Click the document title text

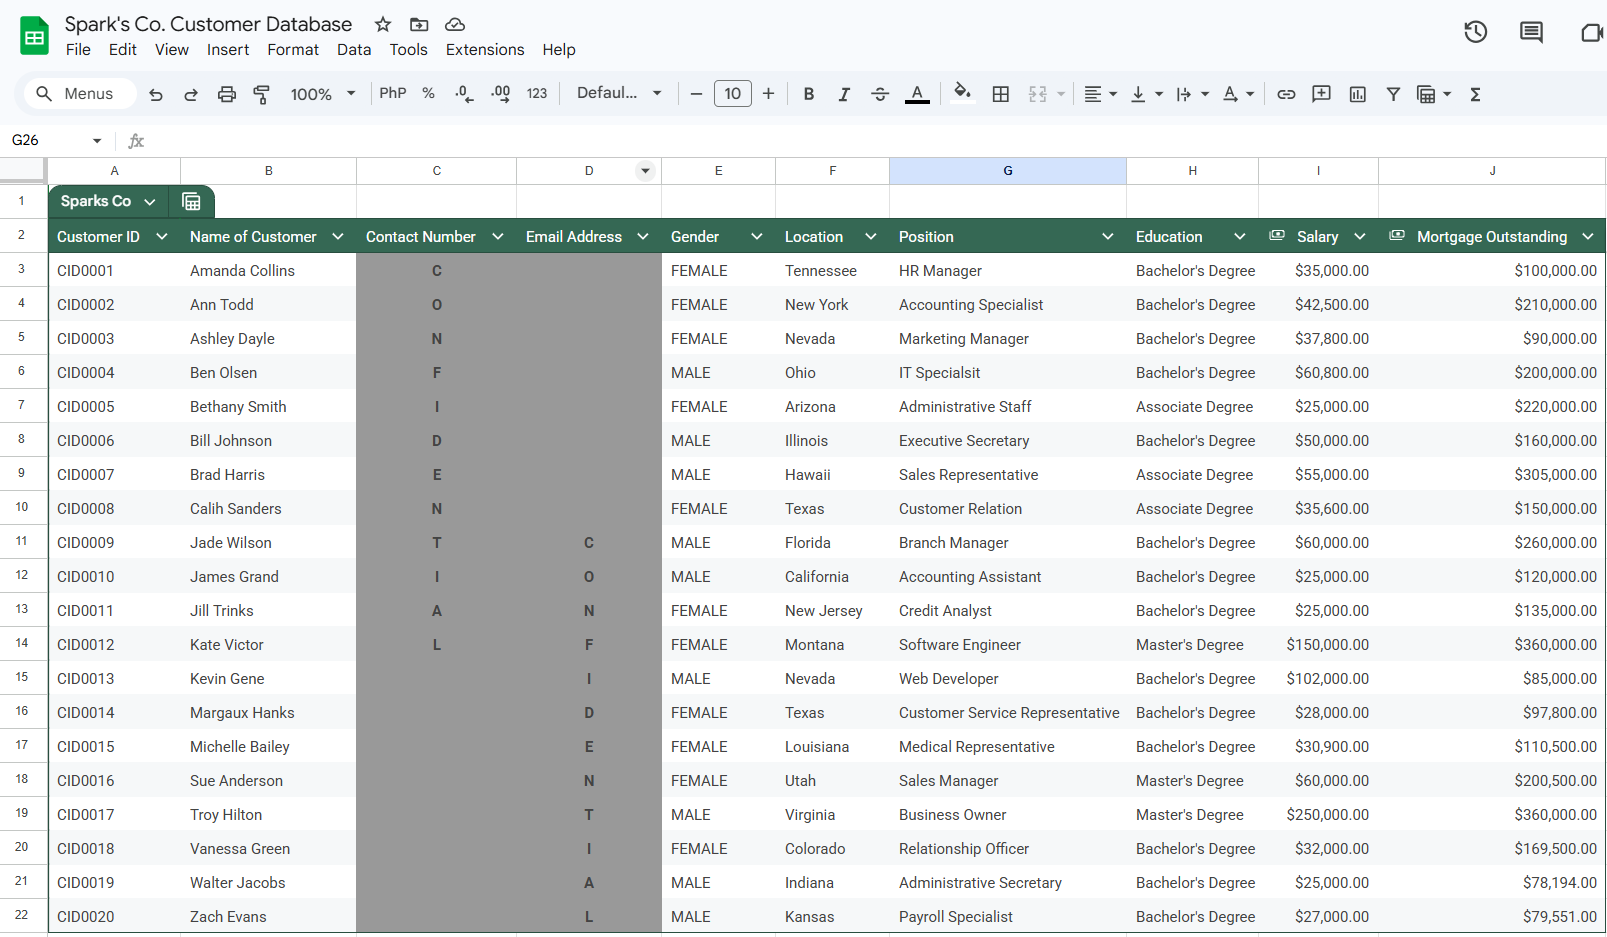(208, 24)
